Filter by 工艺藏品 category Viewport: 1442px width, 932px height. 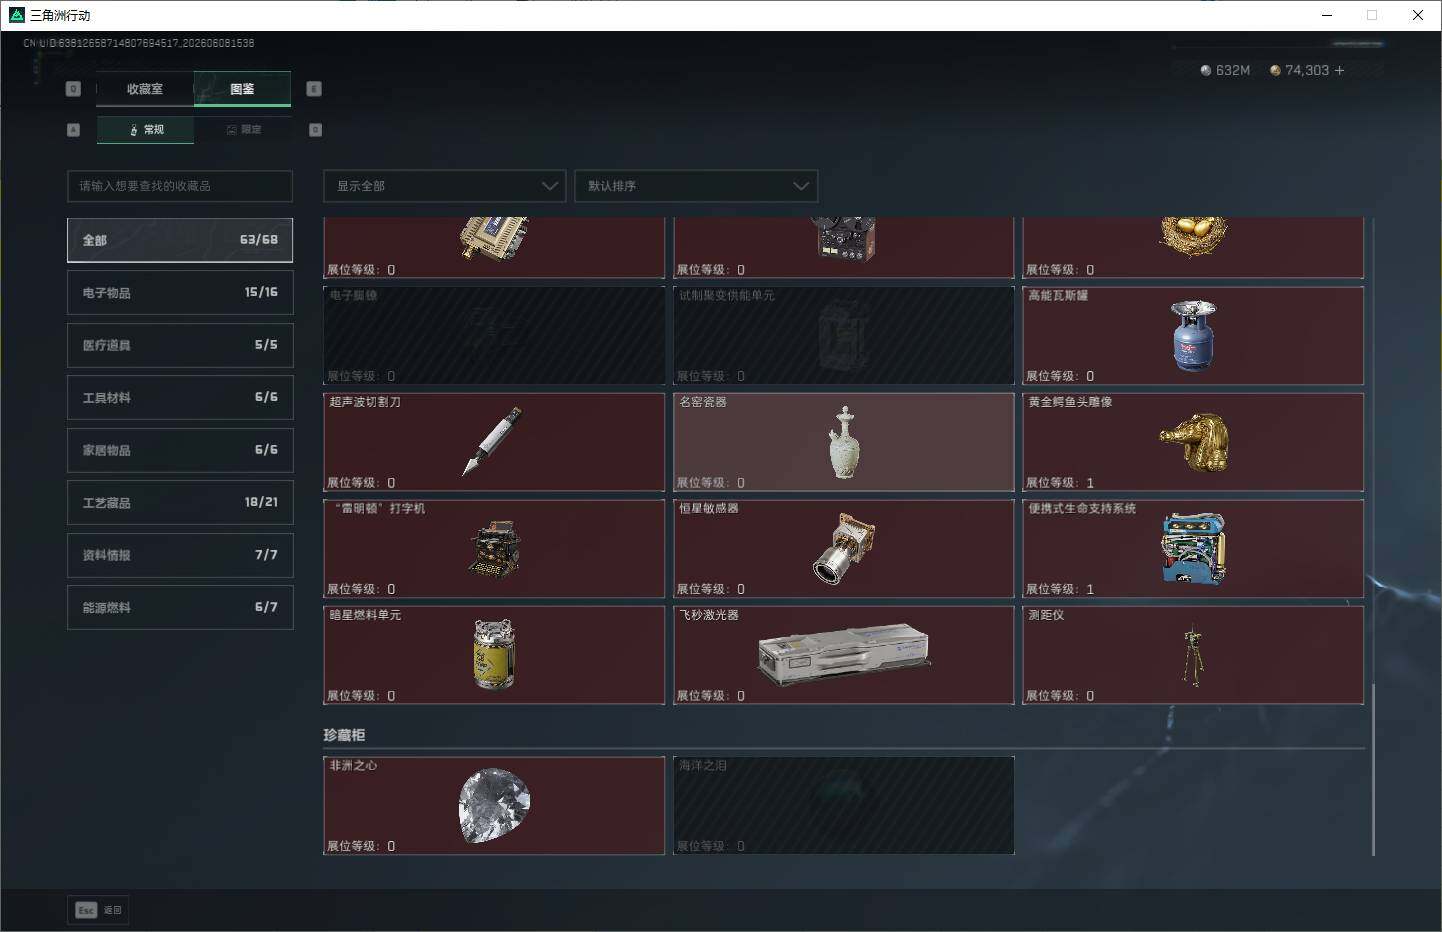pyautogui.click(x=180, y=503)
